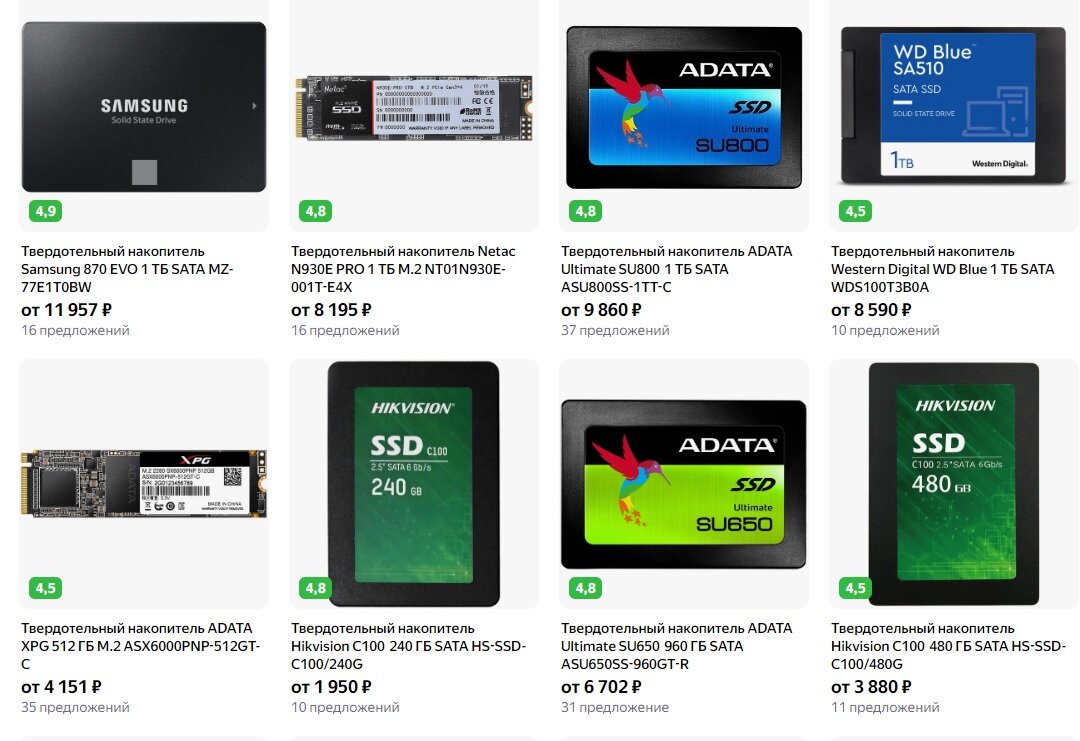The width and height of the screenshot is (1080, 741).
Task: Click the 4,9 rating badge on Samsung
Action: (x=45, y=211)
